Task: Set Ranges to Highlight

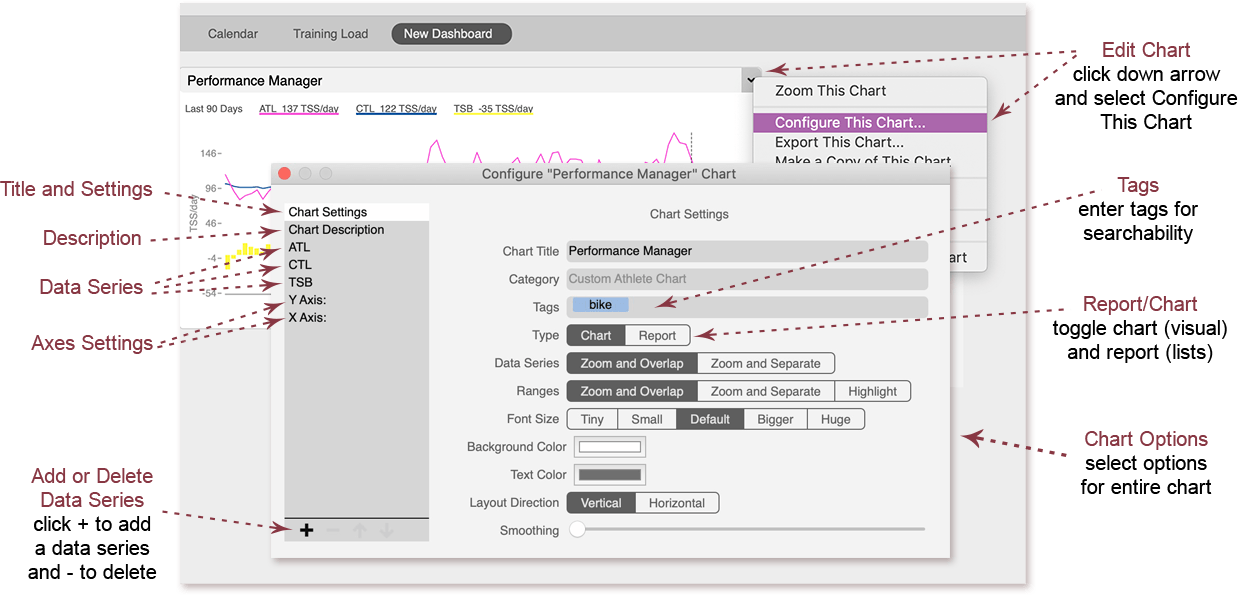Action: tap(873, 391)
